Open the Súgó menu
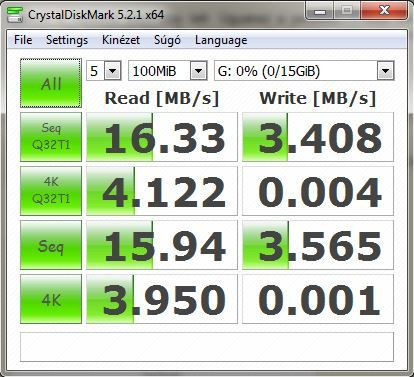Viewport: 414px width, 377px height. click(167, 40)
